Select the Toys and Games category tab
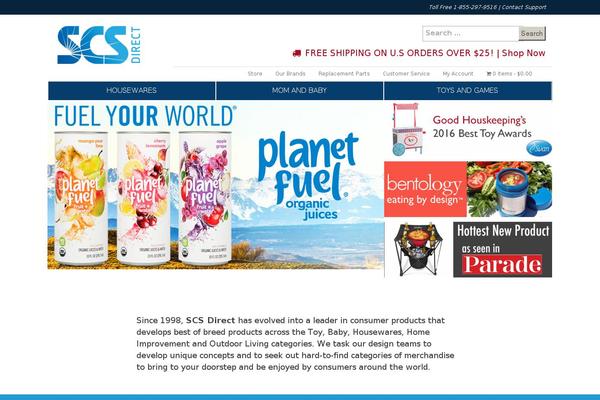The height and width of the screenshot is (400, 600). (467, 90)
